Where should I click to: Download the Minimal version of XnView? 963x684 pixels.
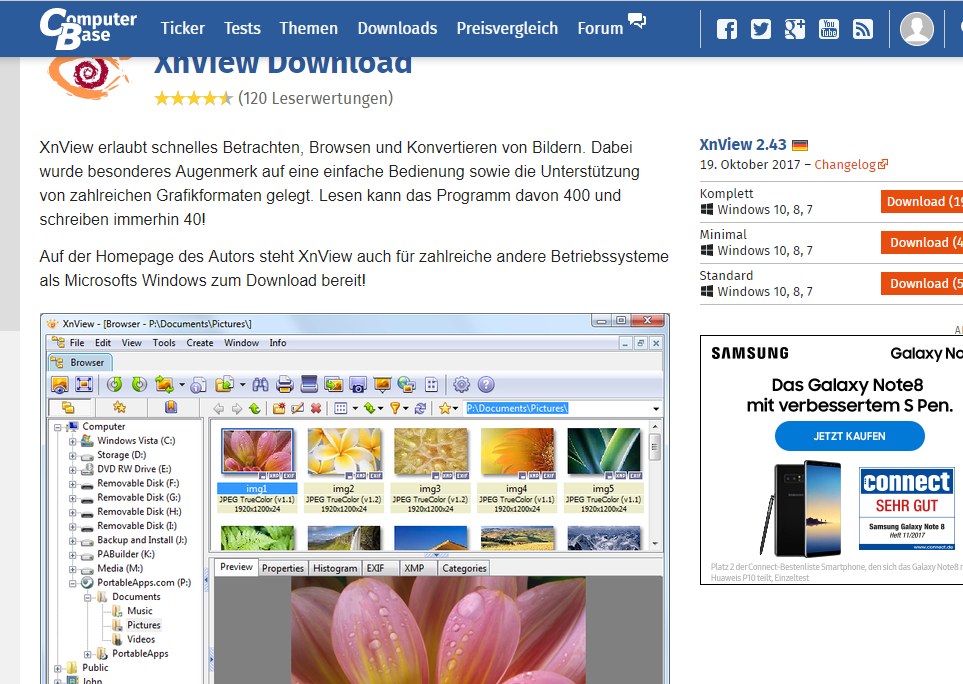pos(922,243)
